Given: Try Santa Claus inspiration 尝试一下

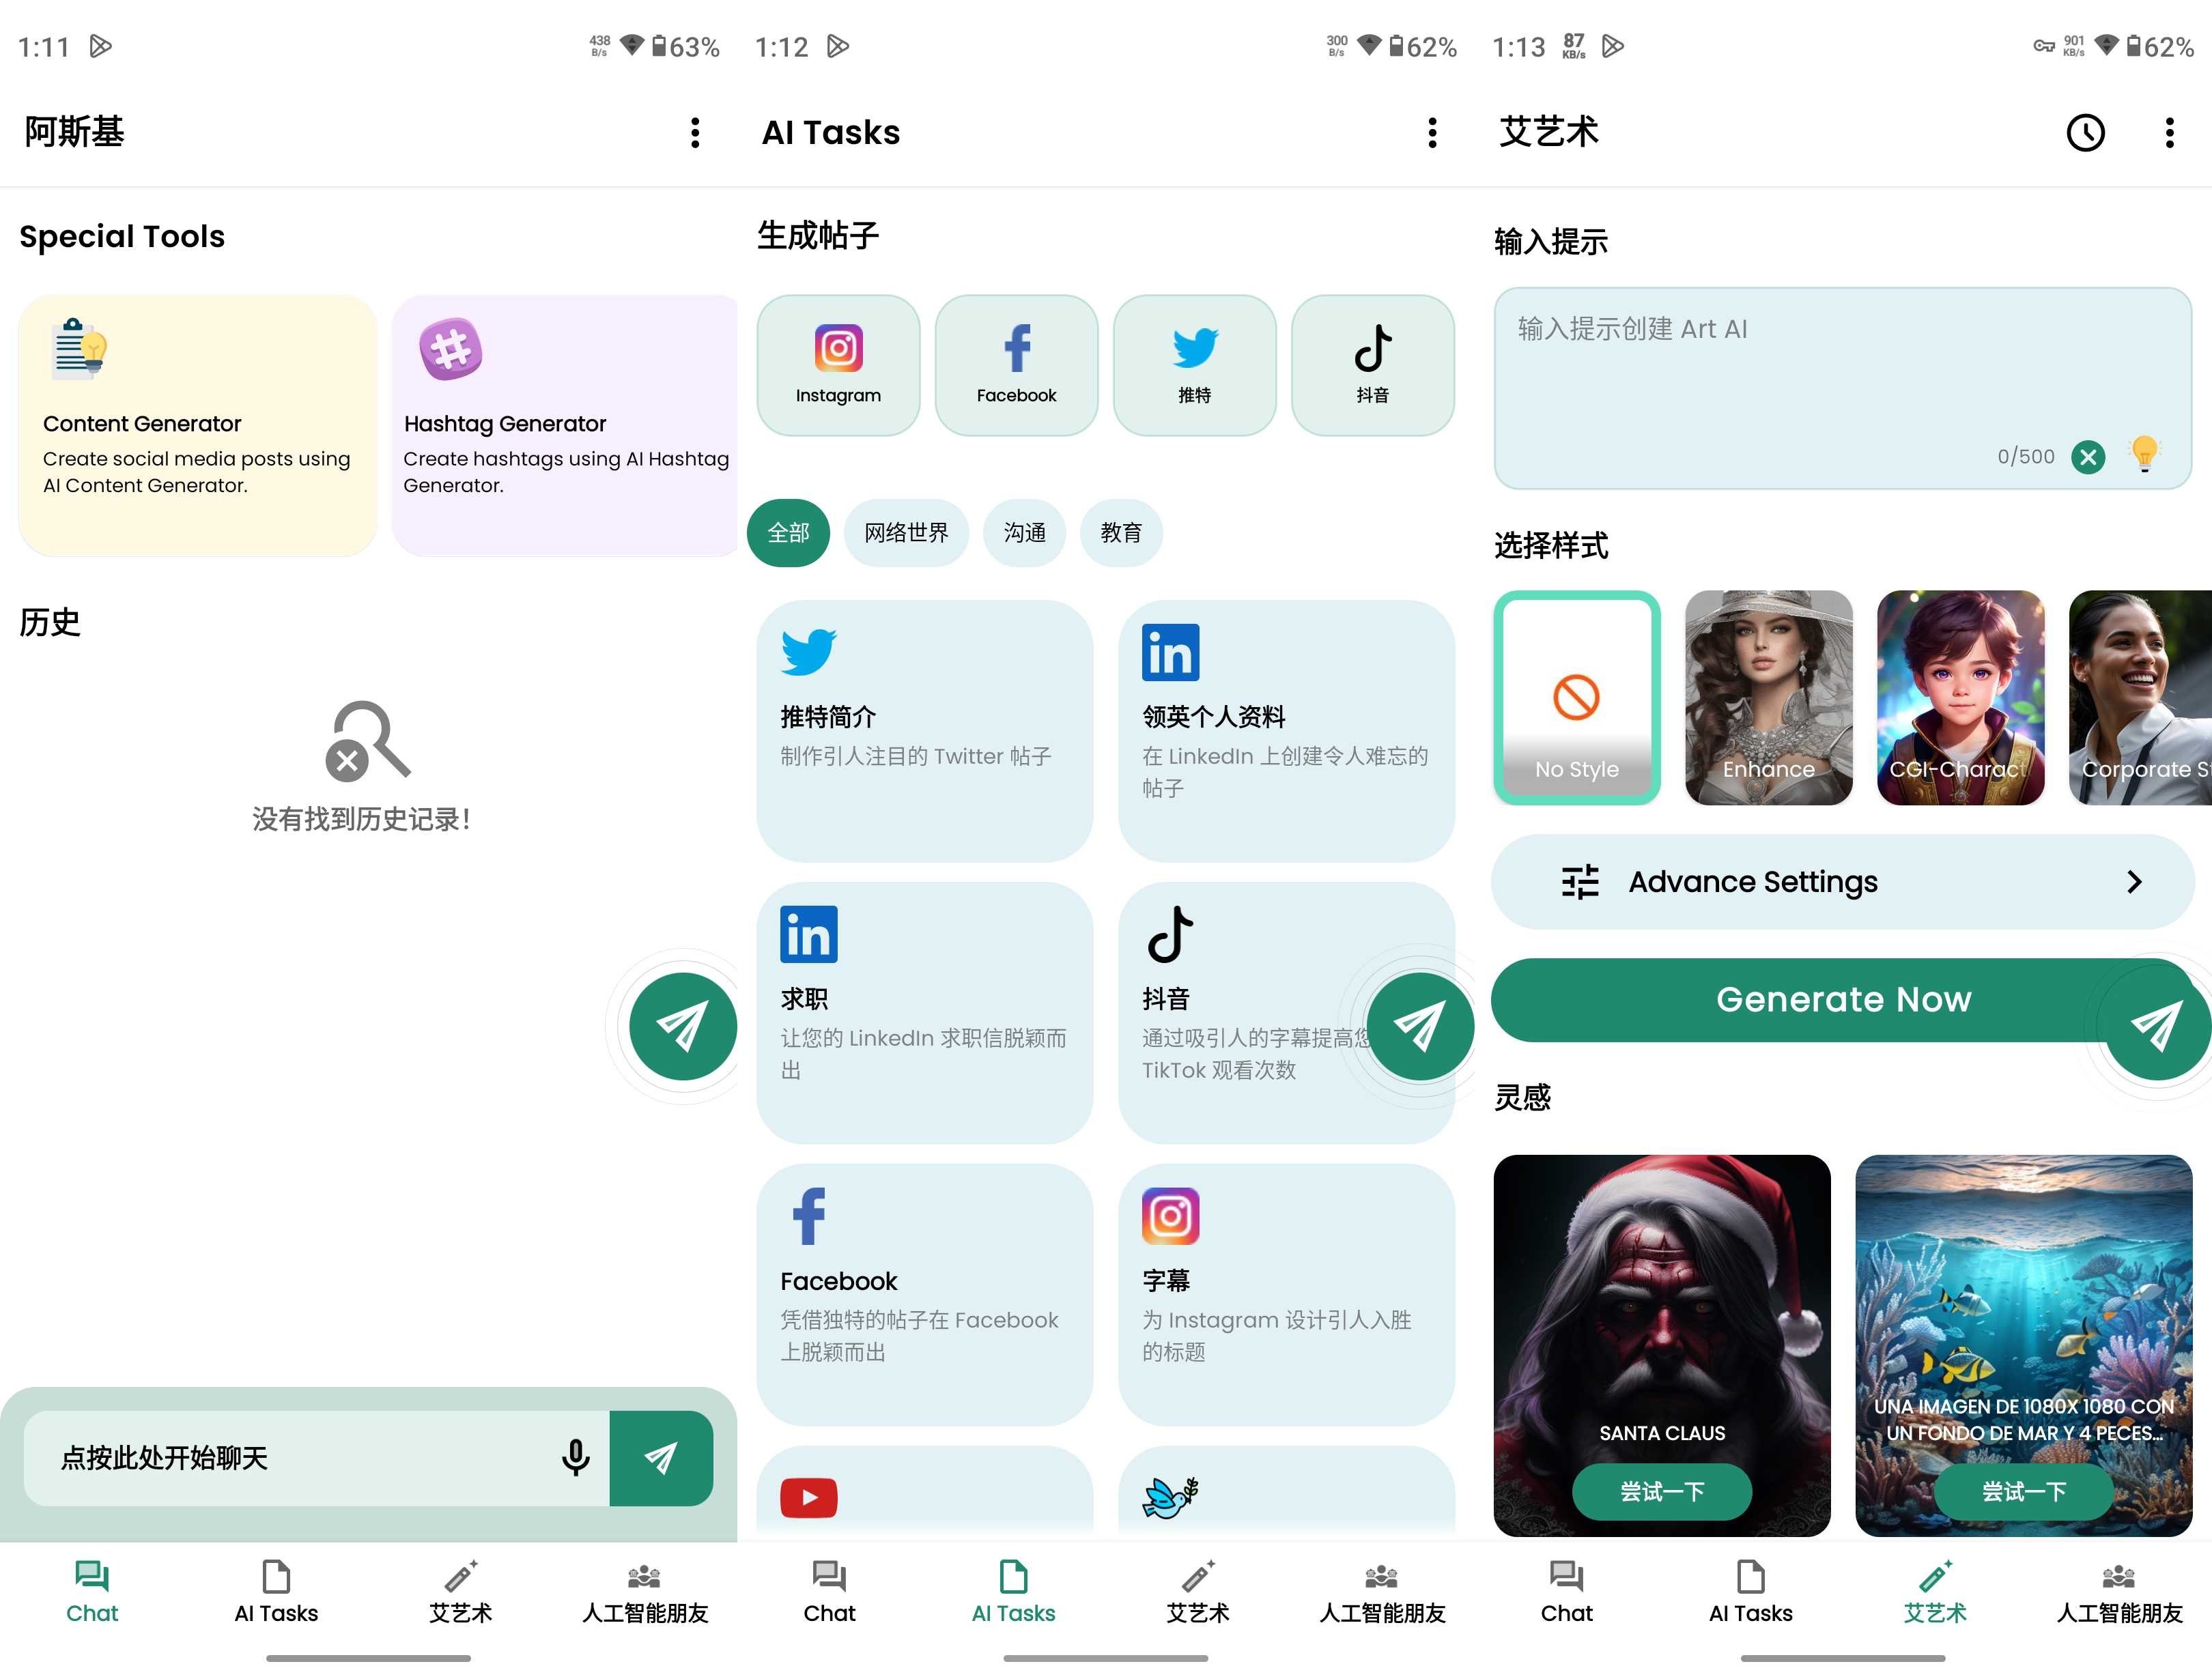Looking at the screenshot, I should click(1660, 1492).
